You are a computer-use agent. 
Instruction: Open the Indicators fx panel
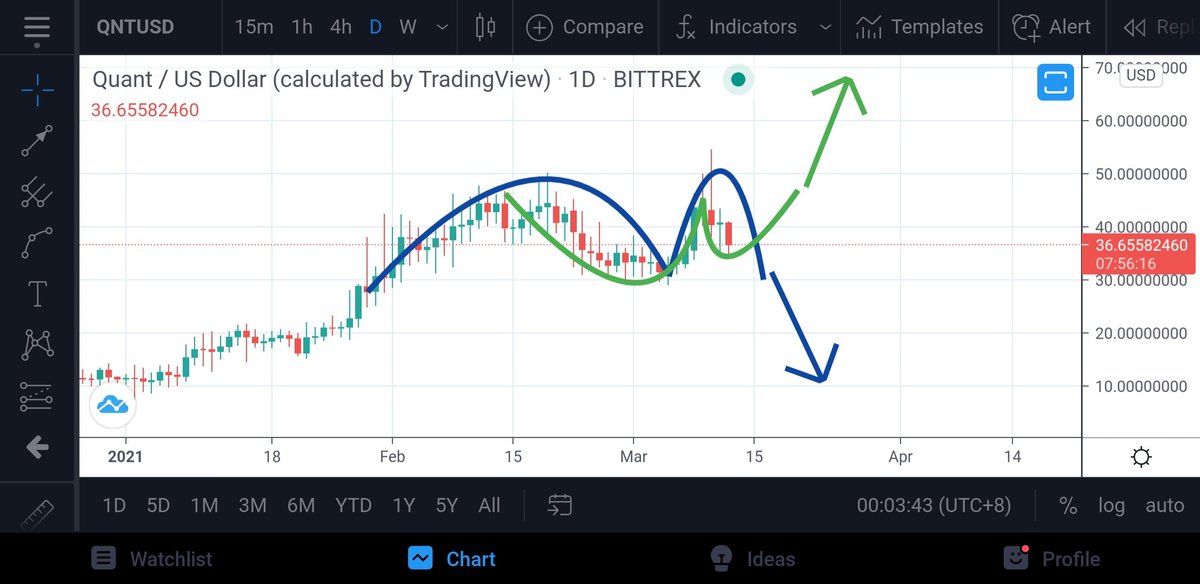click(737, 27)
